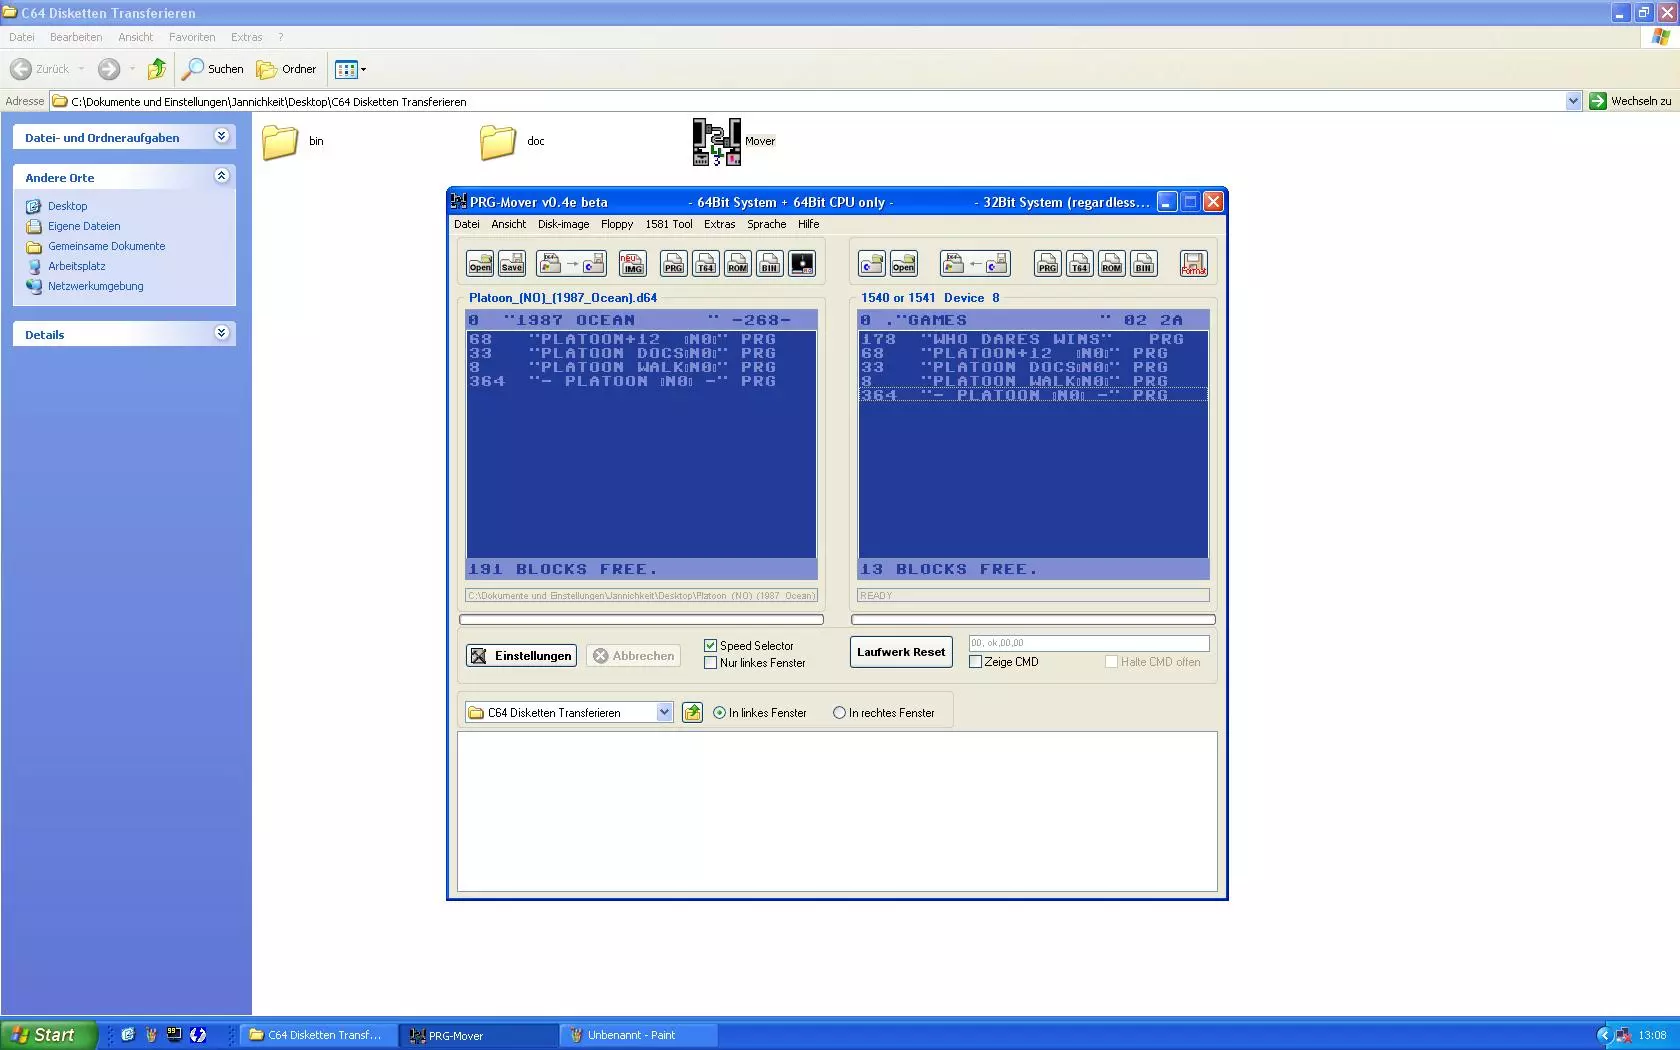Open the Sprache menu

click(x=766, y=224)
